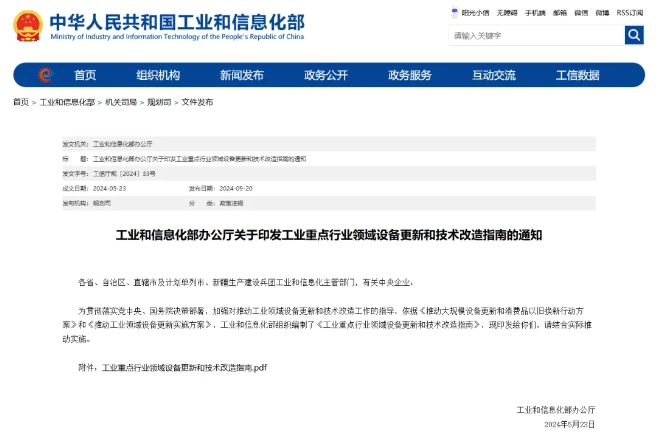This screenshot has width=660, height=440.
Task: Click the 阳光小信 robot mascot icon
Action: pos(455,13)
